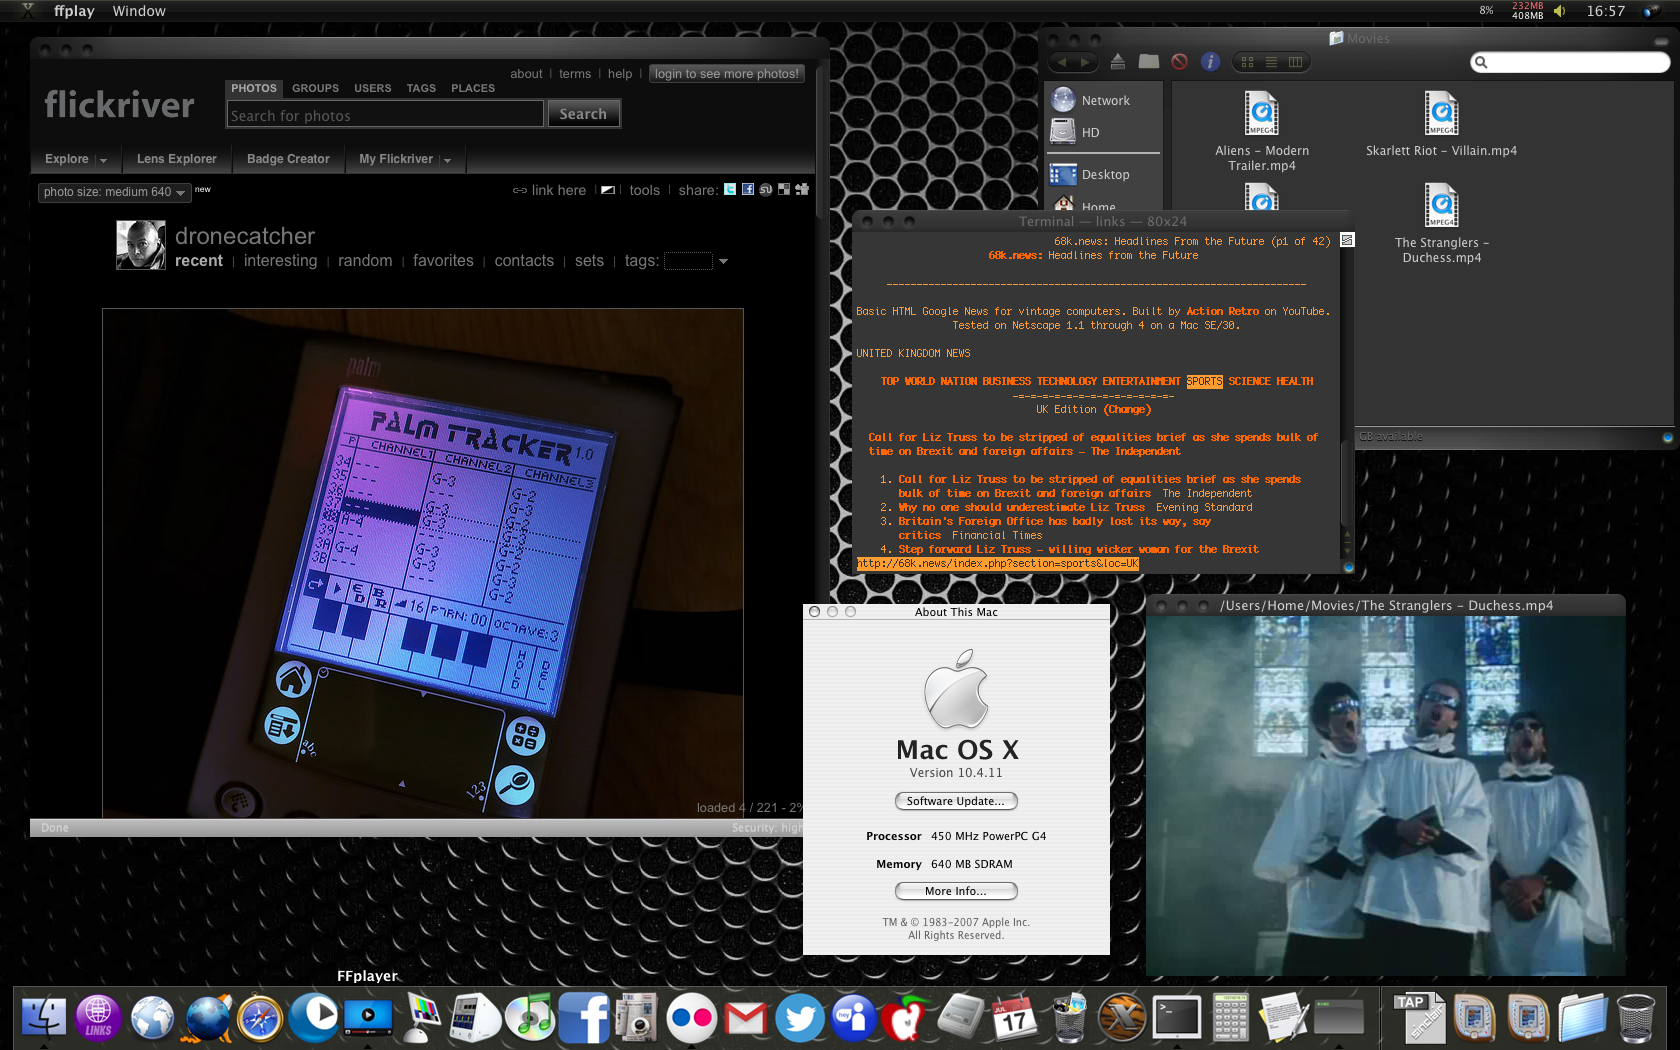Click More Info in About This Mac
The height and width of the screenshot is (1050, 1680).
[955, 891]
